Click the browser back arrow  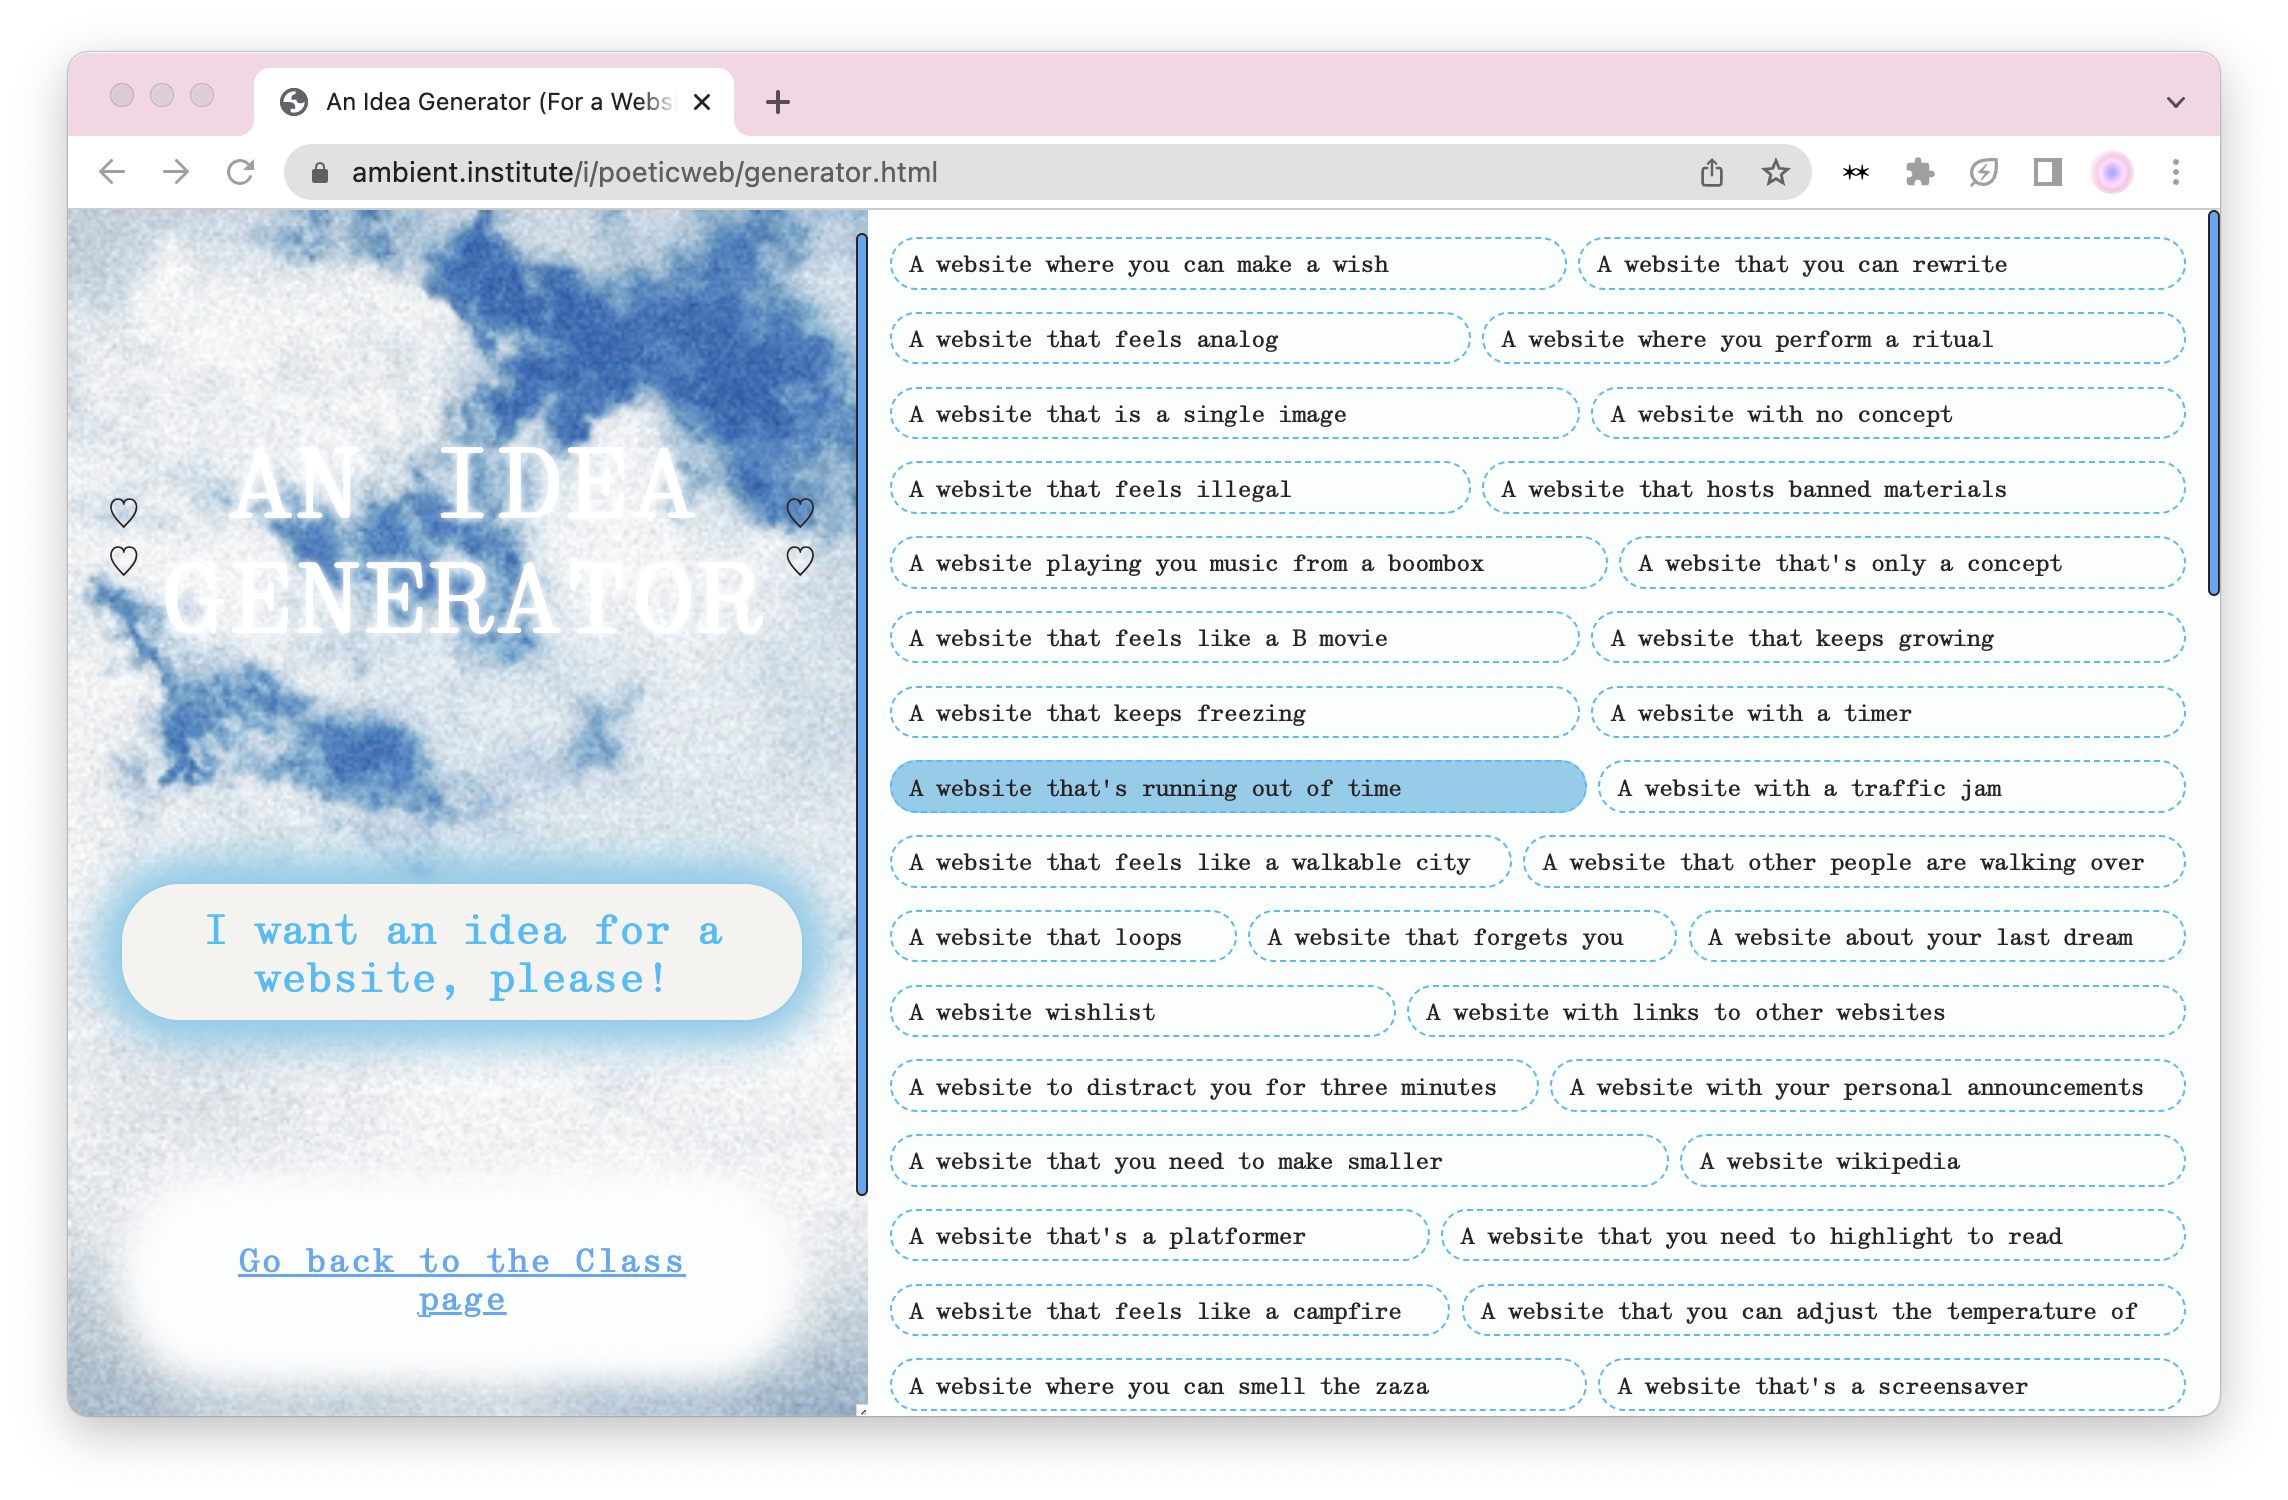tap(112, 172)
